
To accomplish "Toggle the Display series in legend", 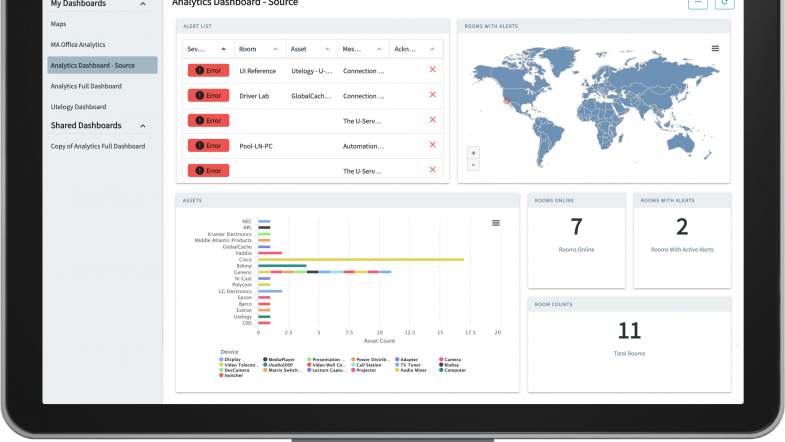I will tap(230, 359).
